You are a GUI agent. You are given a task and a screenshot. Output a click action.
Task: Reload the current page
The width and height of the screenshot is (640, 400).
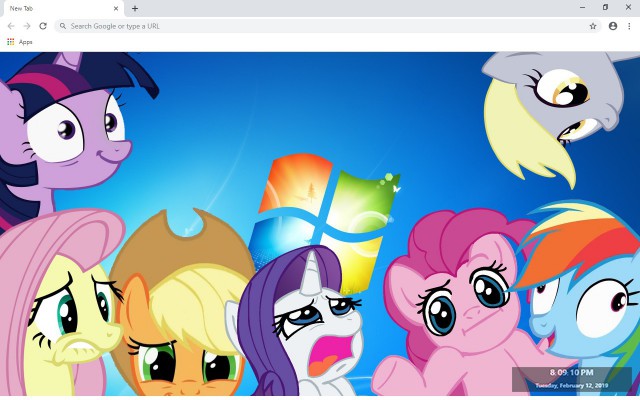click(x=43, y=26)
